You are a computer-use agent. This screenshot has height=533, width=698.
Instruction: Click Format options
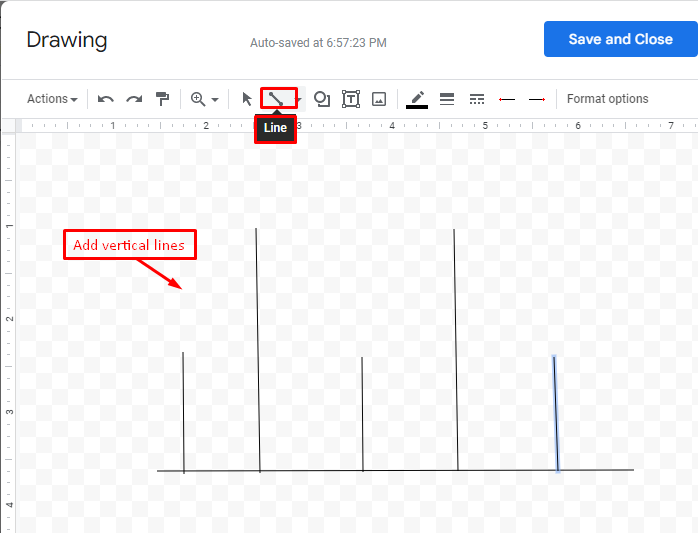(x=608, y=99)
